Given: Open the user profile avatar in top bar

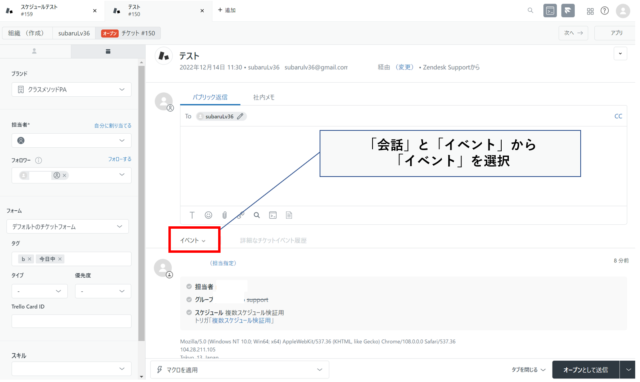Looking at the screenshot, I should [623, 11].
